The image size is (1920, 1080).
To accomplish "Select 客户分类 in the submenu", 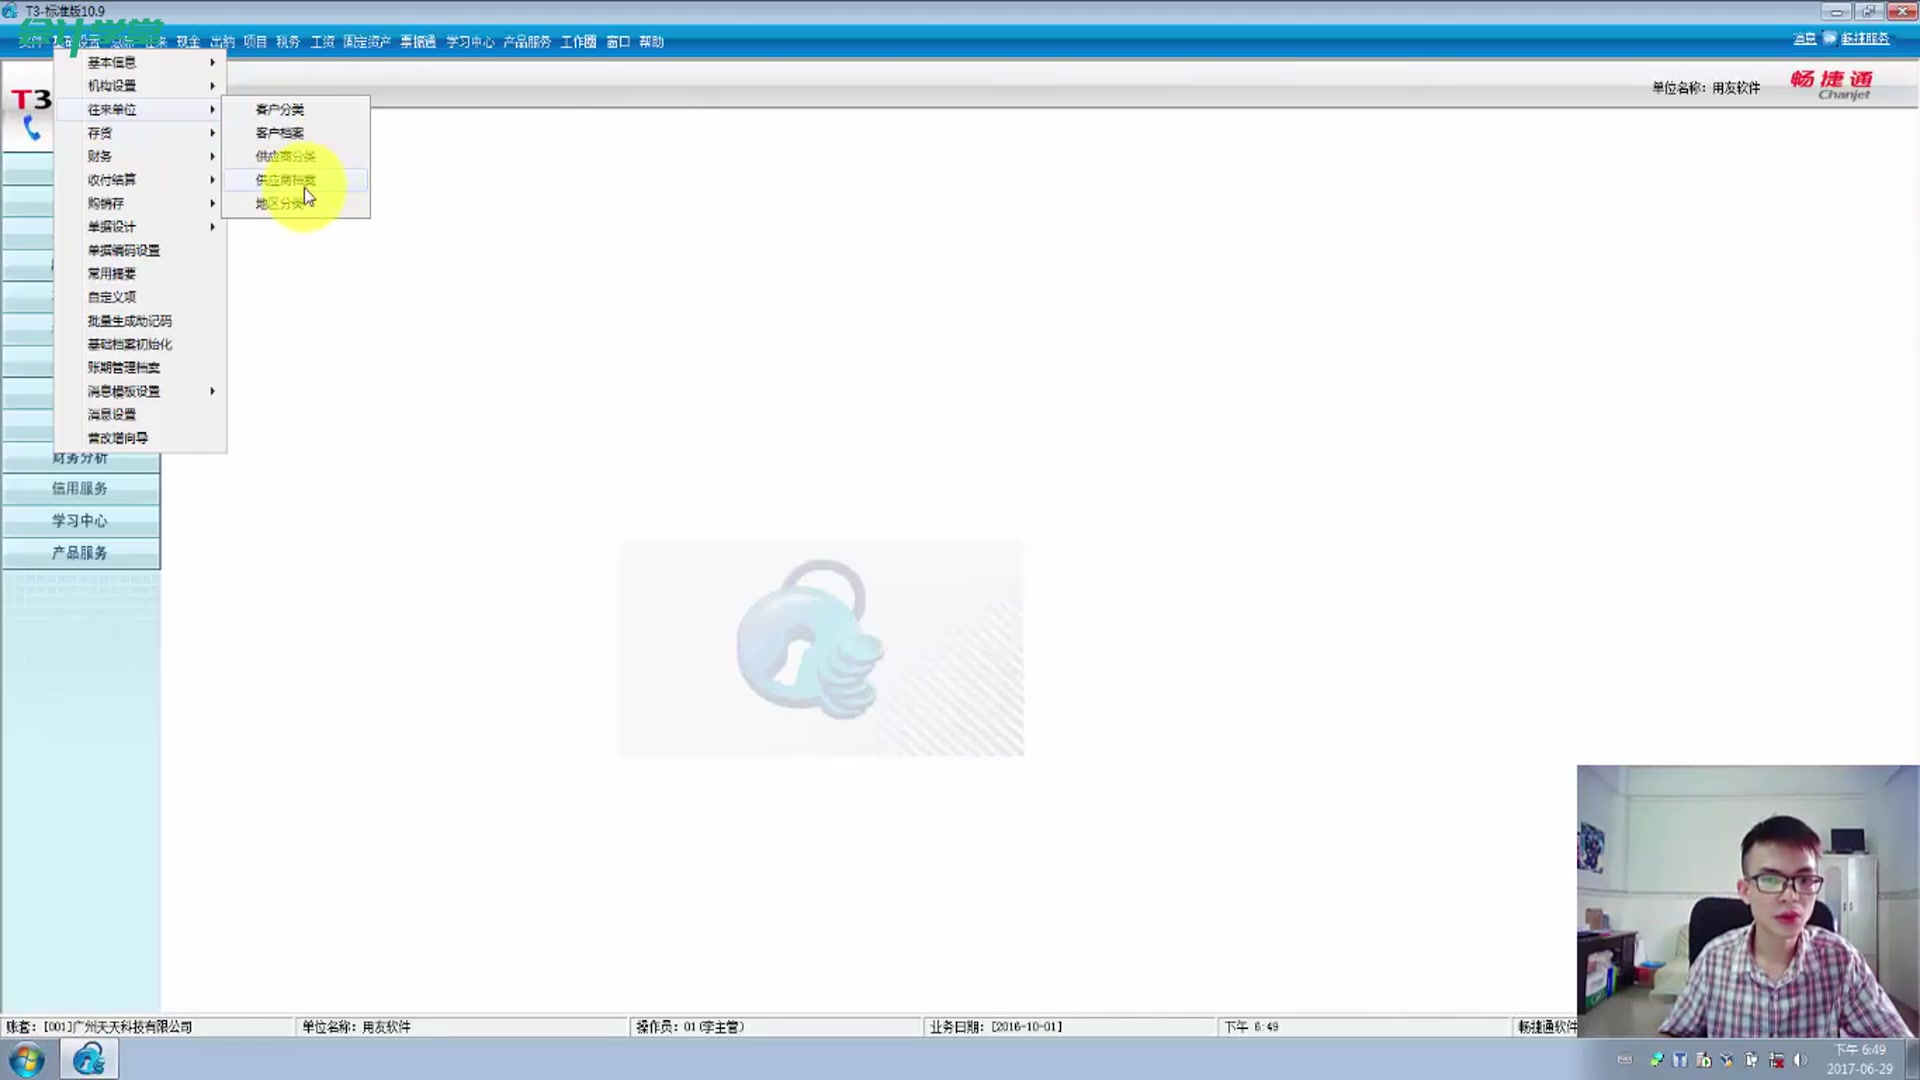I will (280, 109).
